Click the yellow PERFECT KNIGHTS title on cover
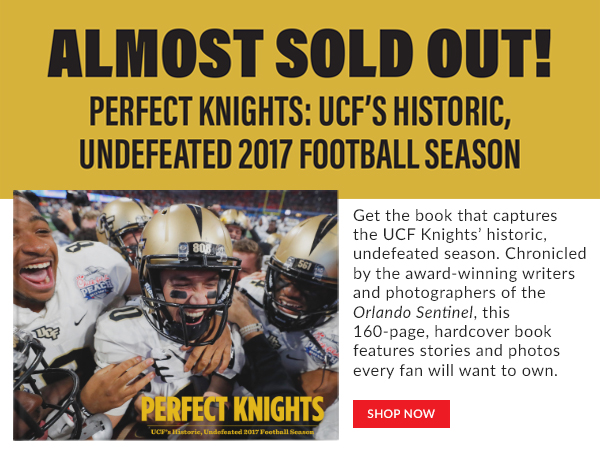The width and height of the screenshot is (600, 468). point(233,410)
